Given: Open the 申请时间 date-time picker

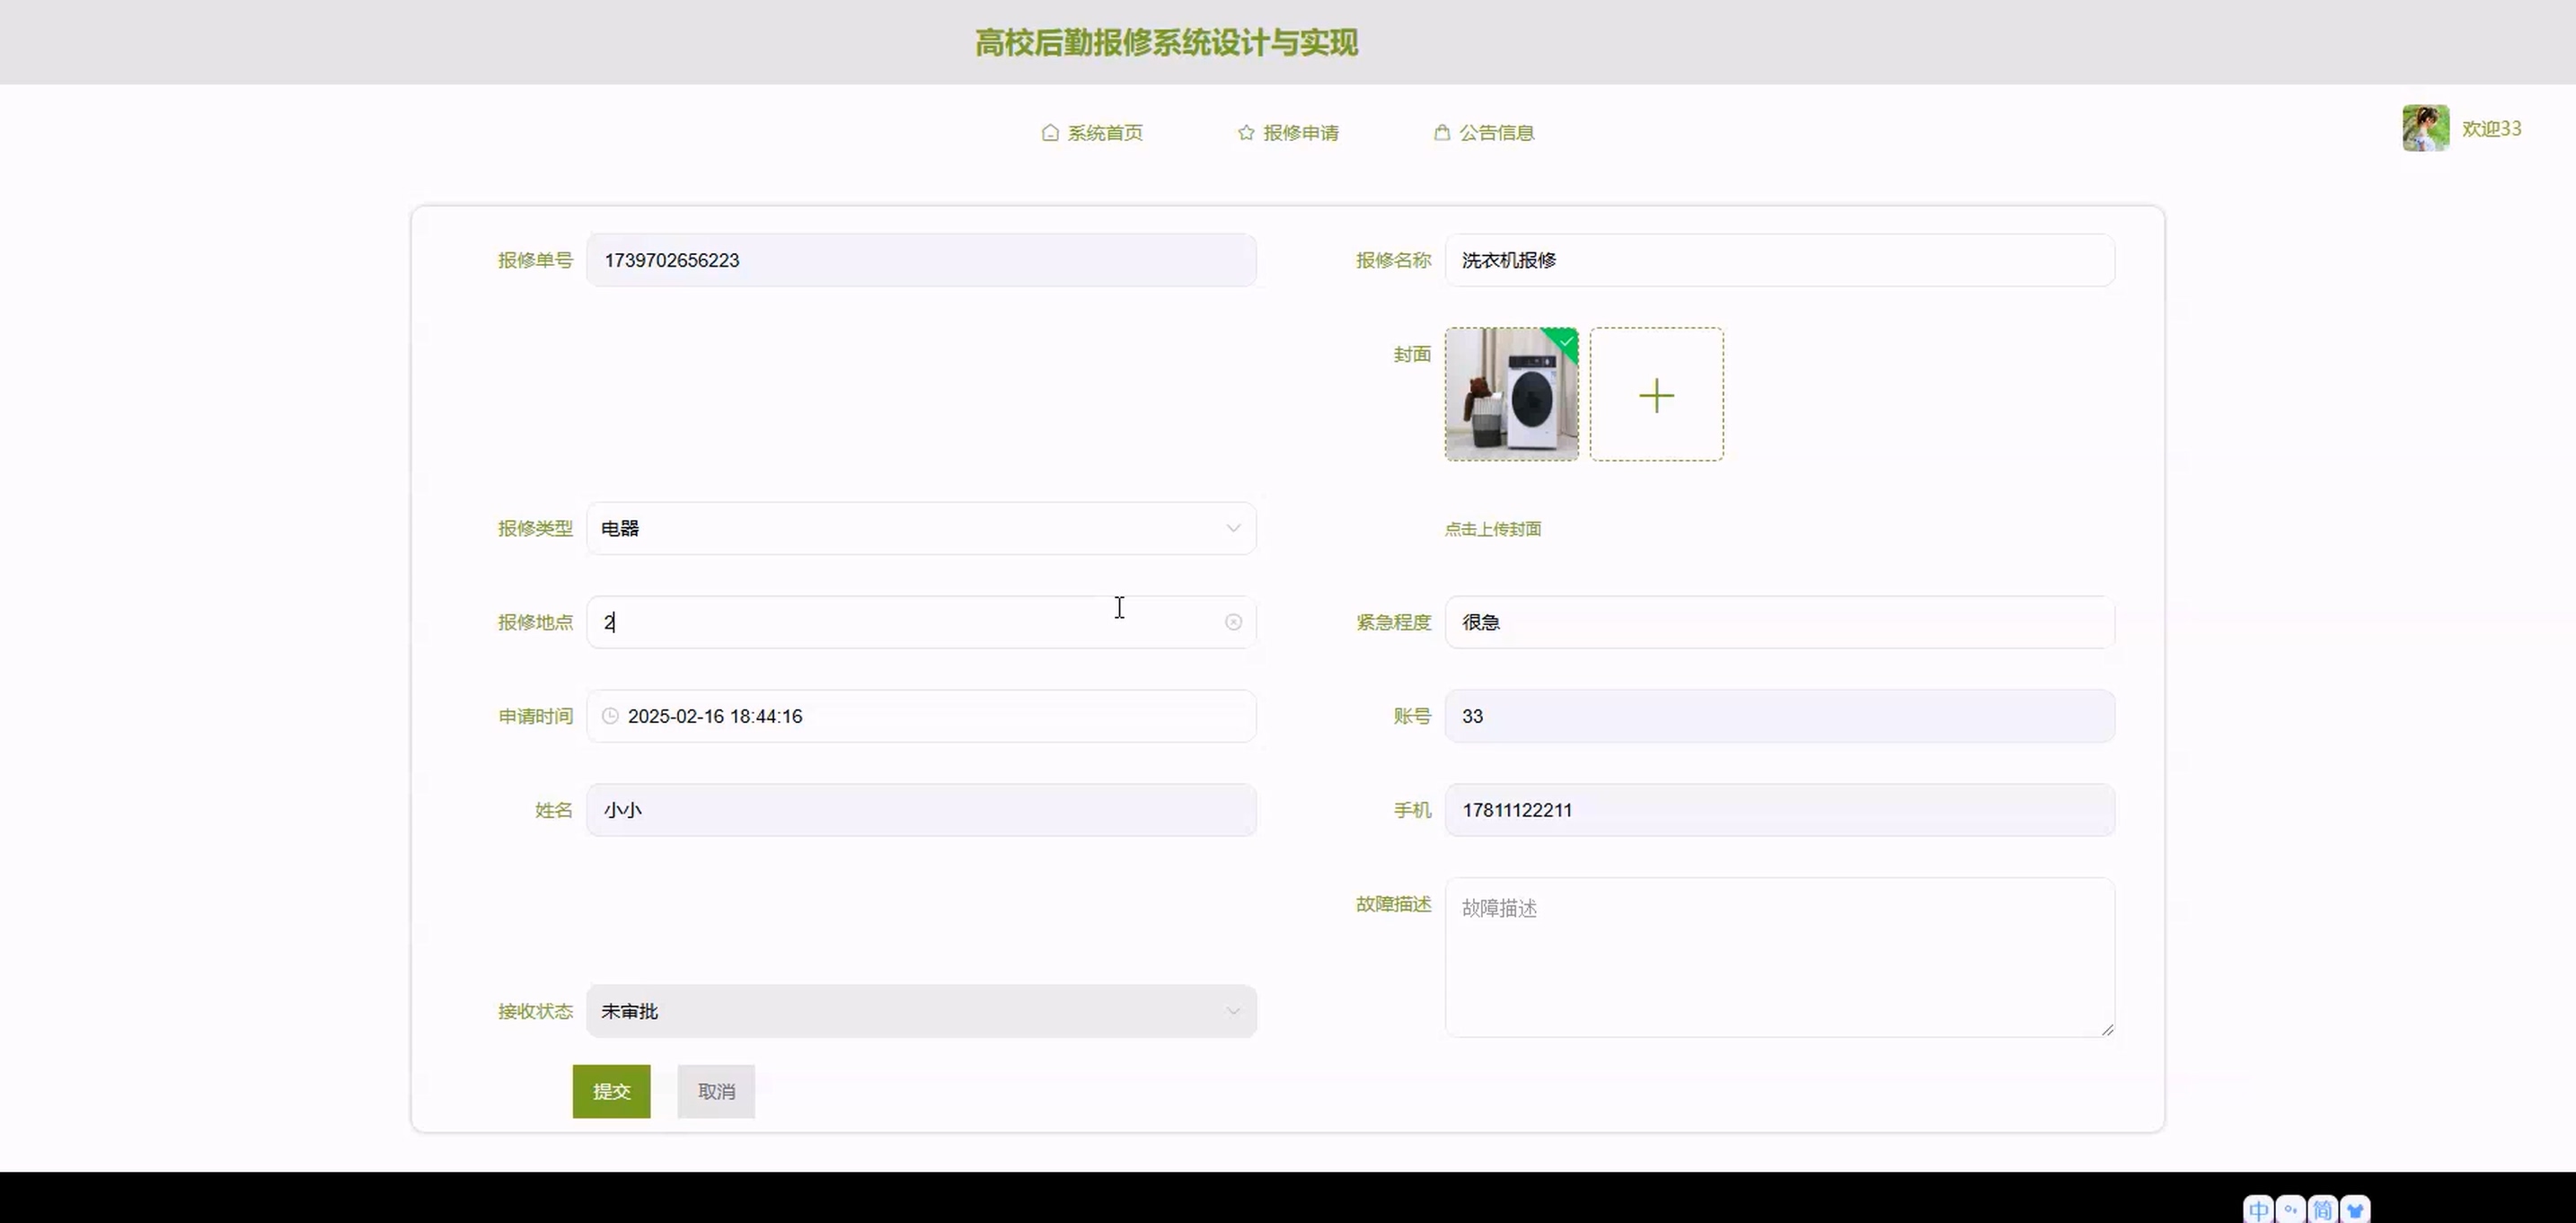Looking at the screenshot, I should click(x=920, y=716).
